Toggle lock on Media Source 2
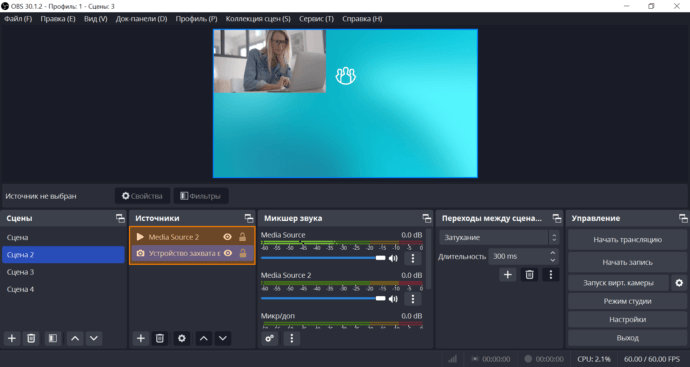 coord(242,237)
